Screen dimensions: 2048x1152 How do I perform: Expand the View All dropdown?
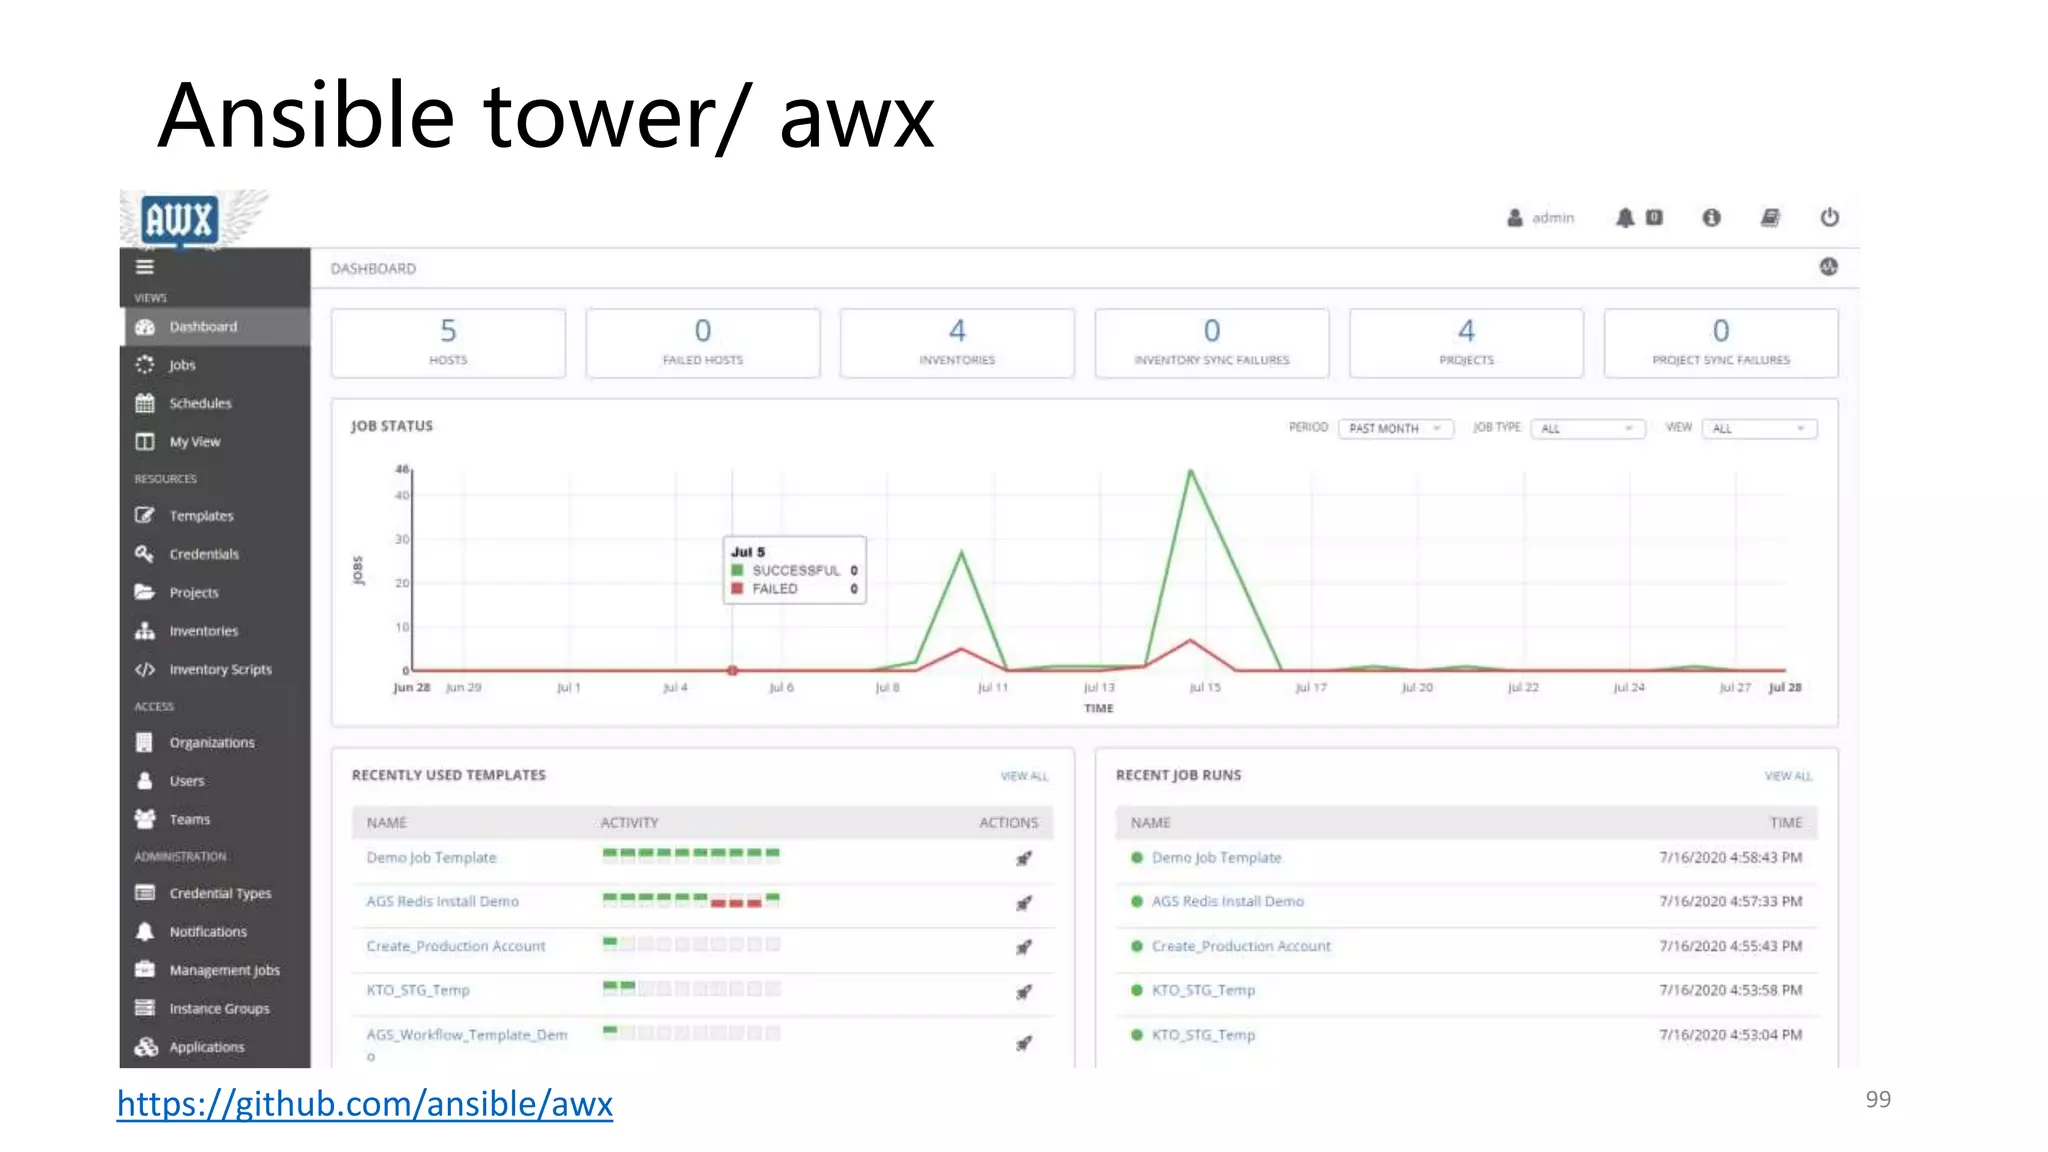1760,428
